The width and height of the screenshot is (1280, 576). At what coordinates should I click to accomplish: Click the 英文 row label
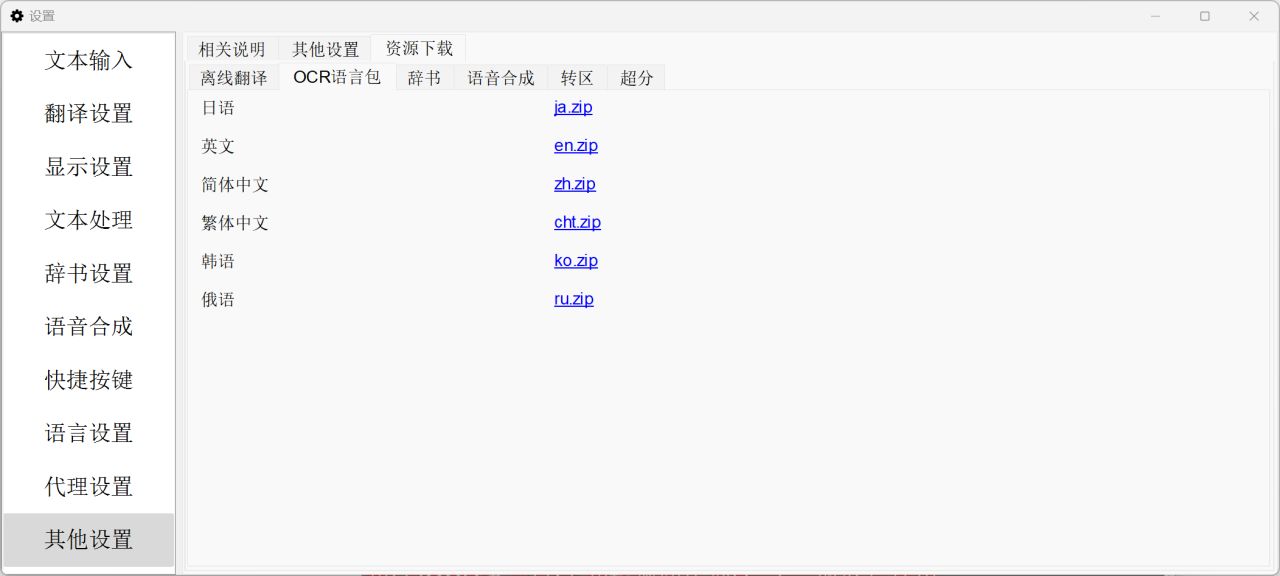click(218, 146)
